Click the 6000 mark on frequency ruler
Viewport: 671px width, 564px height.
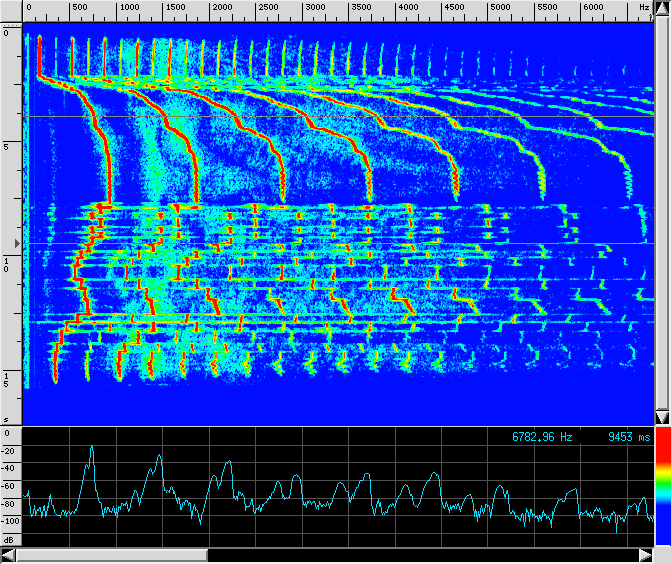(x=593, y=7)
